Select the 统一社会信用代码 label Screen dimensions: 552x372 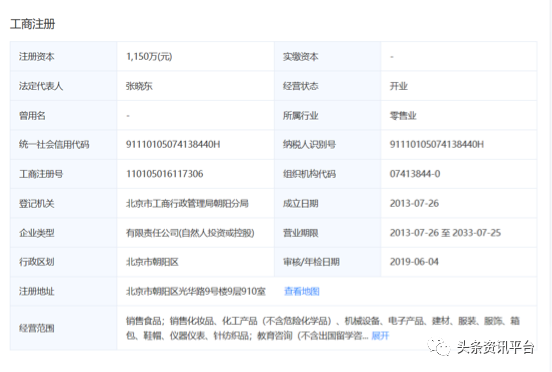(x=54, y=145)
